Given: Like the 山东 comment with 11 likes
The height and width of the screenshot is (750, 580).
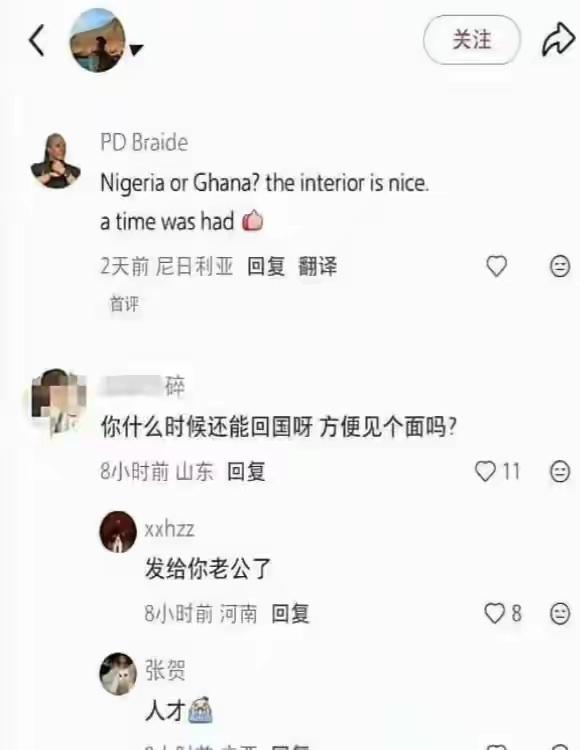Looking at the screenshot, I should tap(485, 471).
